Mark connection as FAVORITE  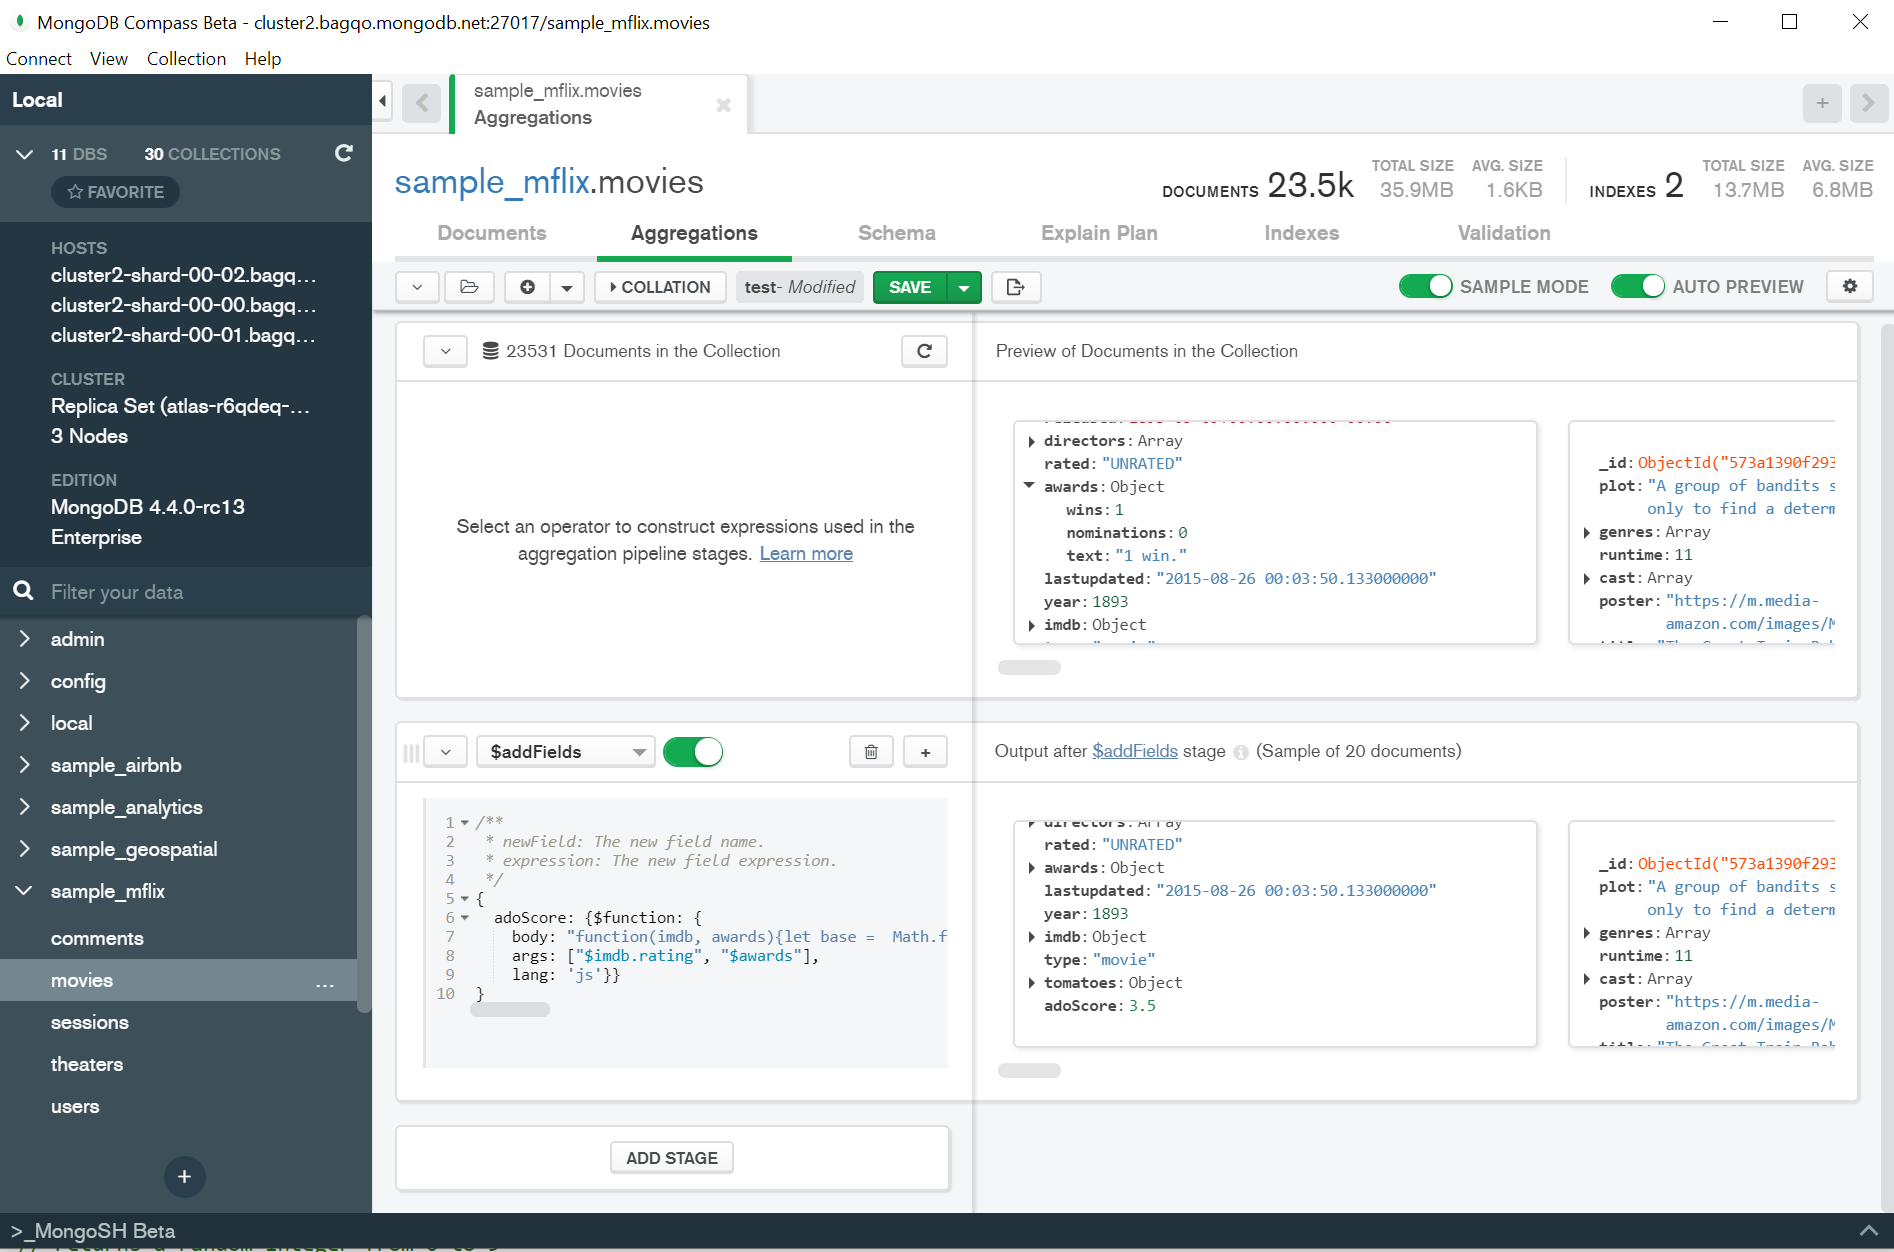pyautogui.click(x=115, y=192)
